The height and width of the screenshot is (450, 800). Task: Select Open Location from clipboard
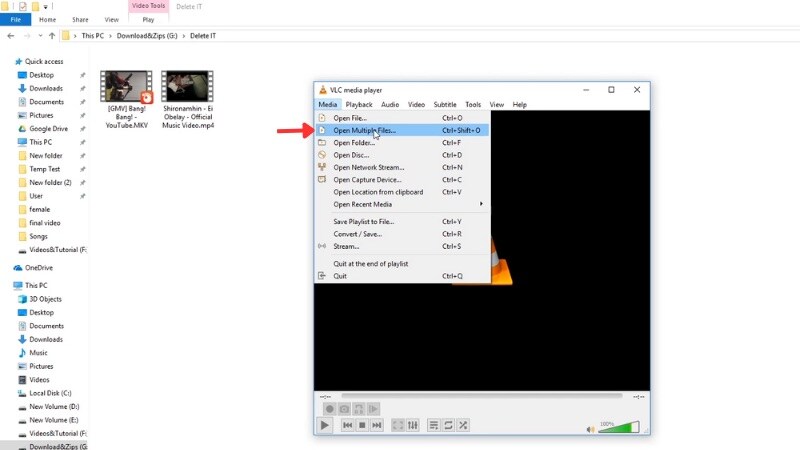(403, 192)
